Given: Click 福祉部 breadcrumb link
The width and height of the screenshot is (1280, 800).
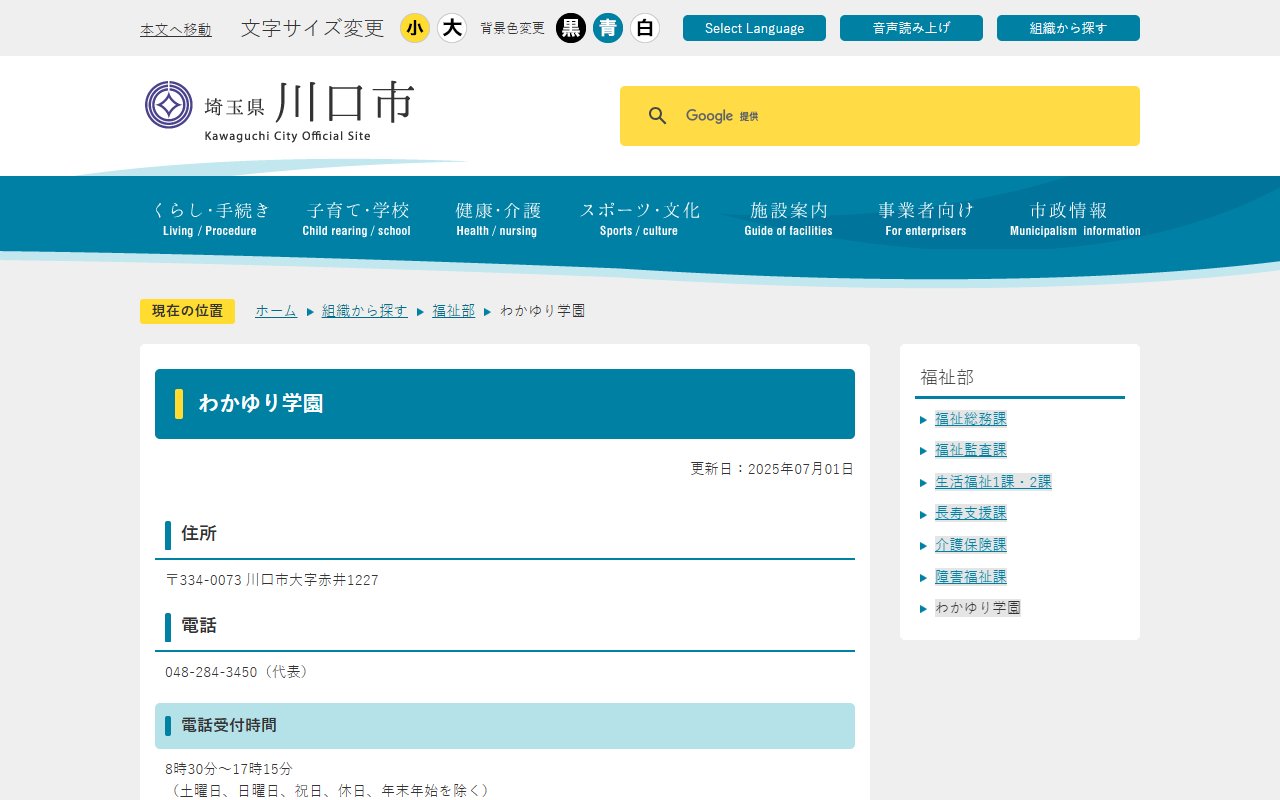Looking at the screenshot, I should click(x=453, y=311).
